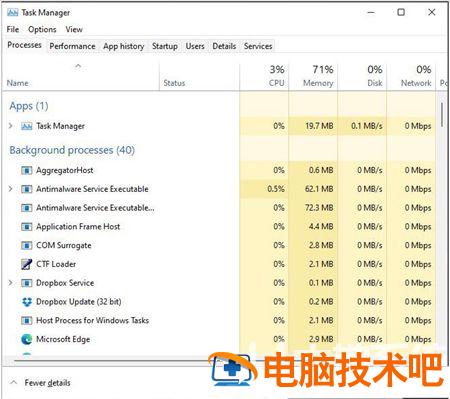Select the Processes tab

pos(24,45)
